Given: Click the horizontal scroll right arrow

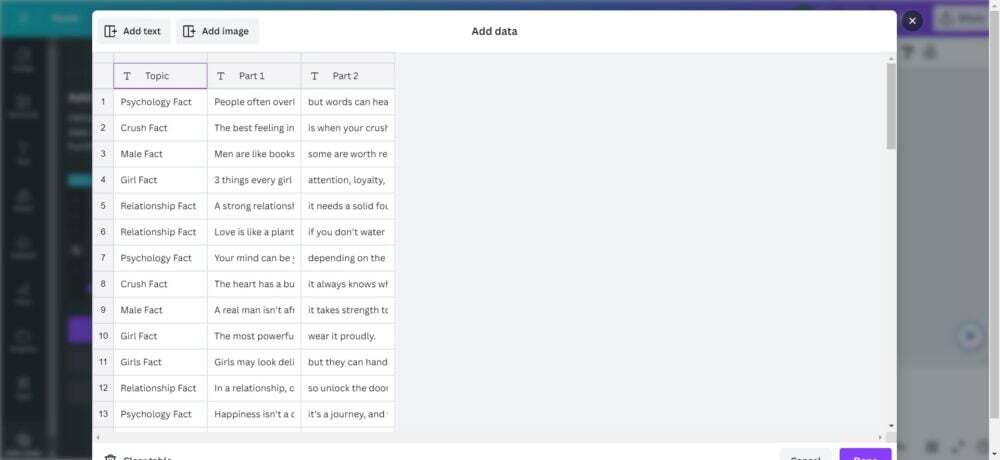Looking at the screenshot, I should (880, 438).
